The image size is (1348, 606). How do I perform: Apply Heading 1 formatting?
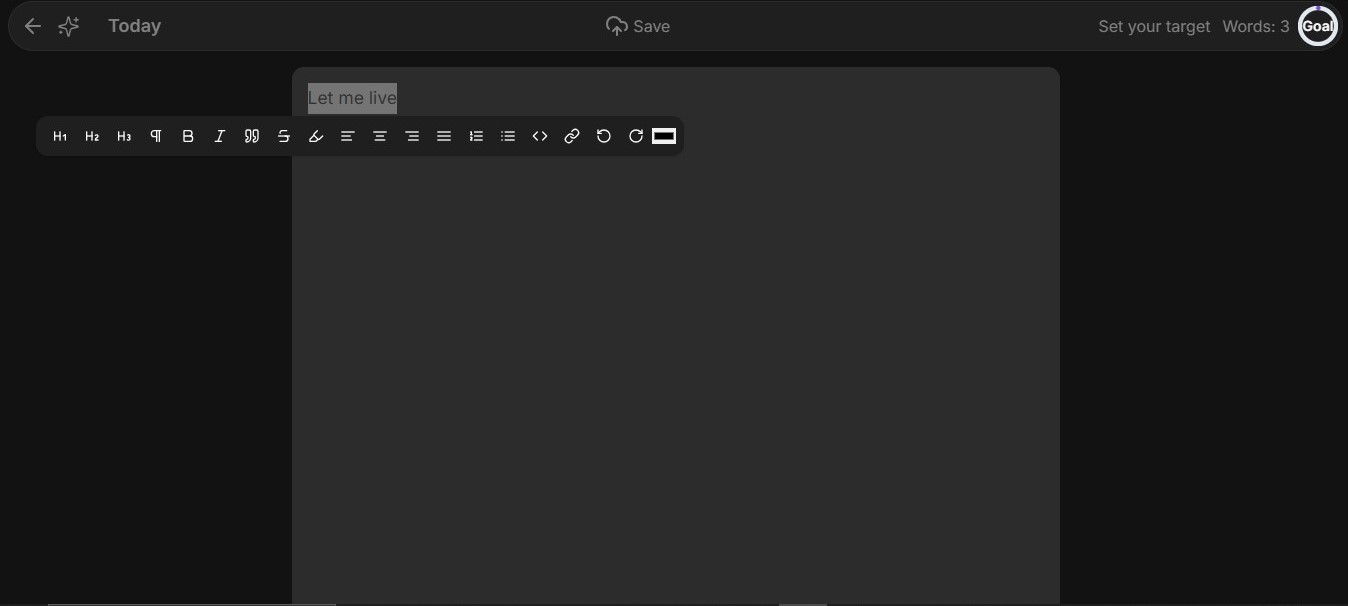(x=60, y=136)
